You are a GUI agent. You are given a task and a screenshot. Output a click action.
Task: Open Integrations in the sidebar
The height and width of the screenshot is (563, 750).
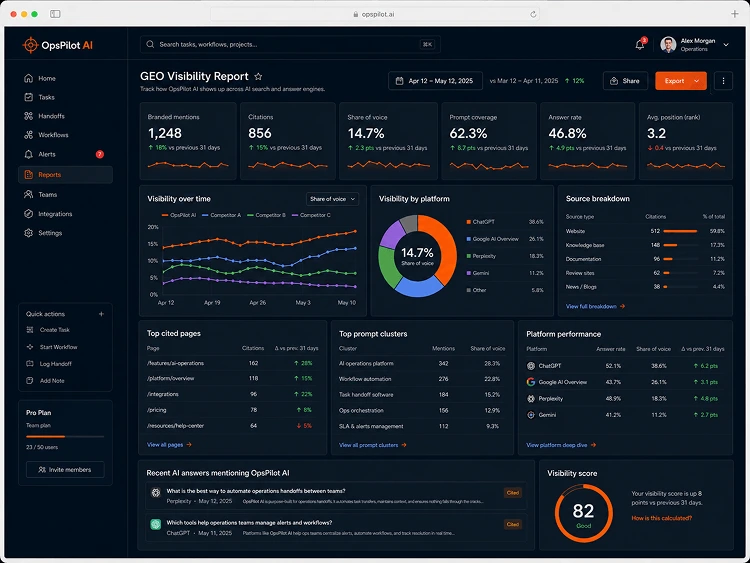[66, 214]
